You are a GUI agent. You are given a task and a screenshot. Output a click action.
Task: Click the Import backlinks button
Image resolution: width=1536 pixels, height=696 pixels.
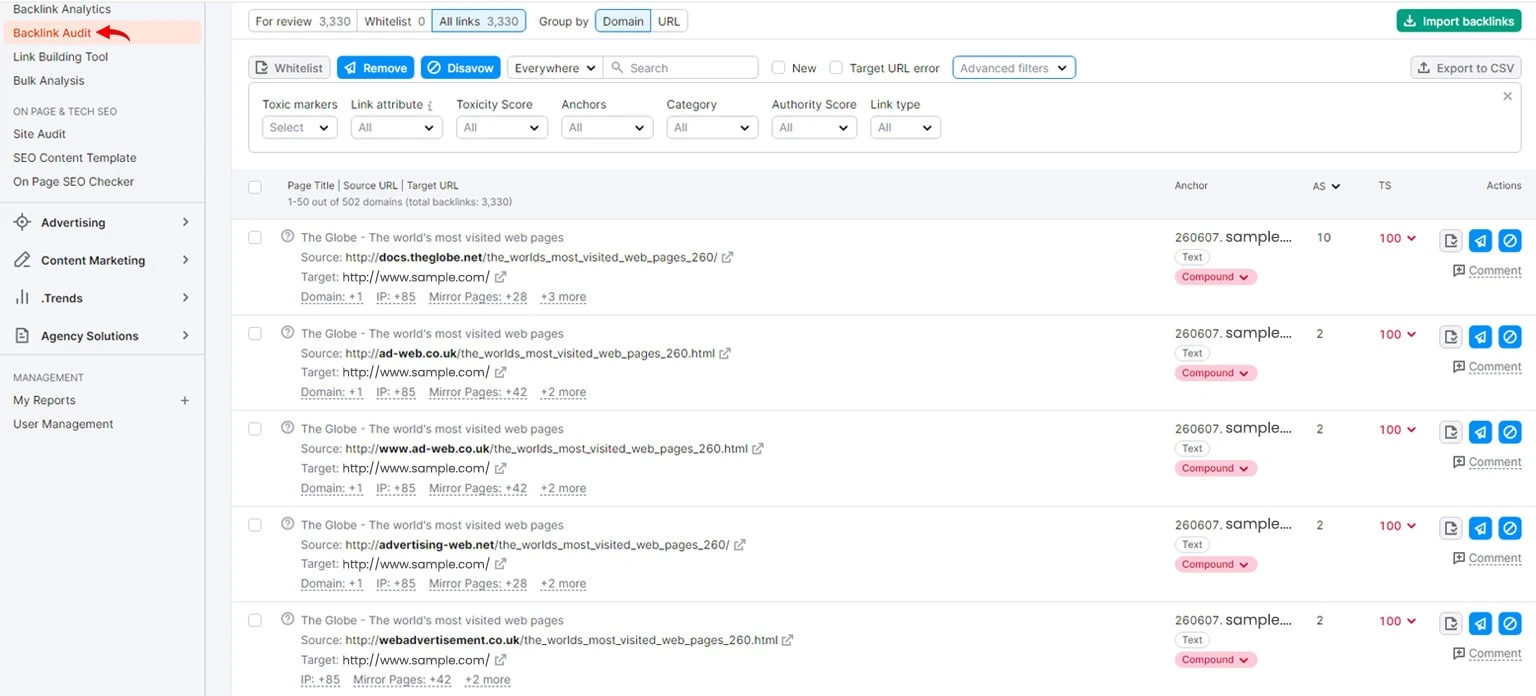[x=1459, y=21]
